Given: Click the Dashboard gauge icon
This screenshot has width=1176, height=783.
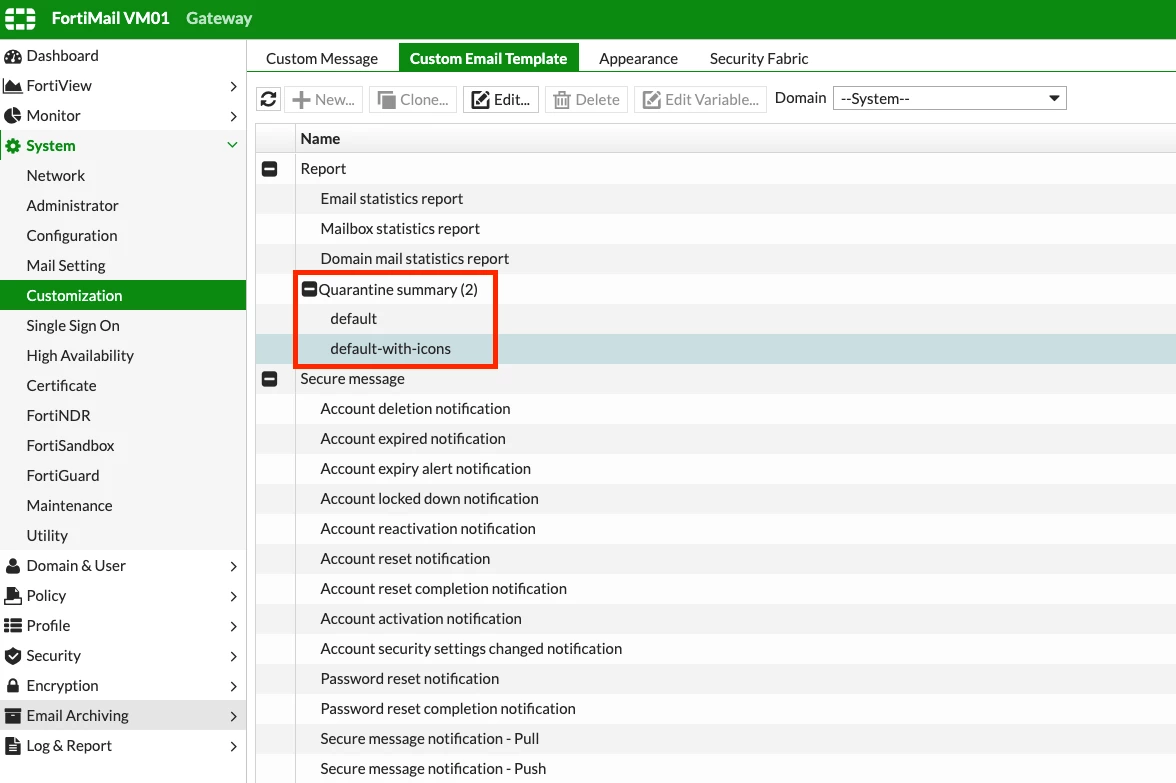Looking at the screenshot, I should [13, 56].
